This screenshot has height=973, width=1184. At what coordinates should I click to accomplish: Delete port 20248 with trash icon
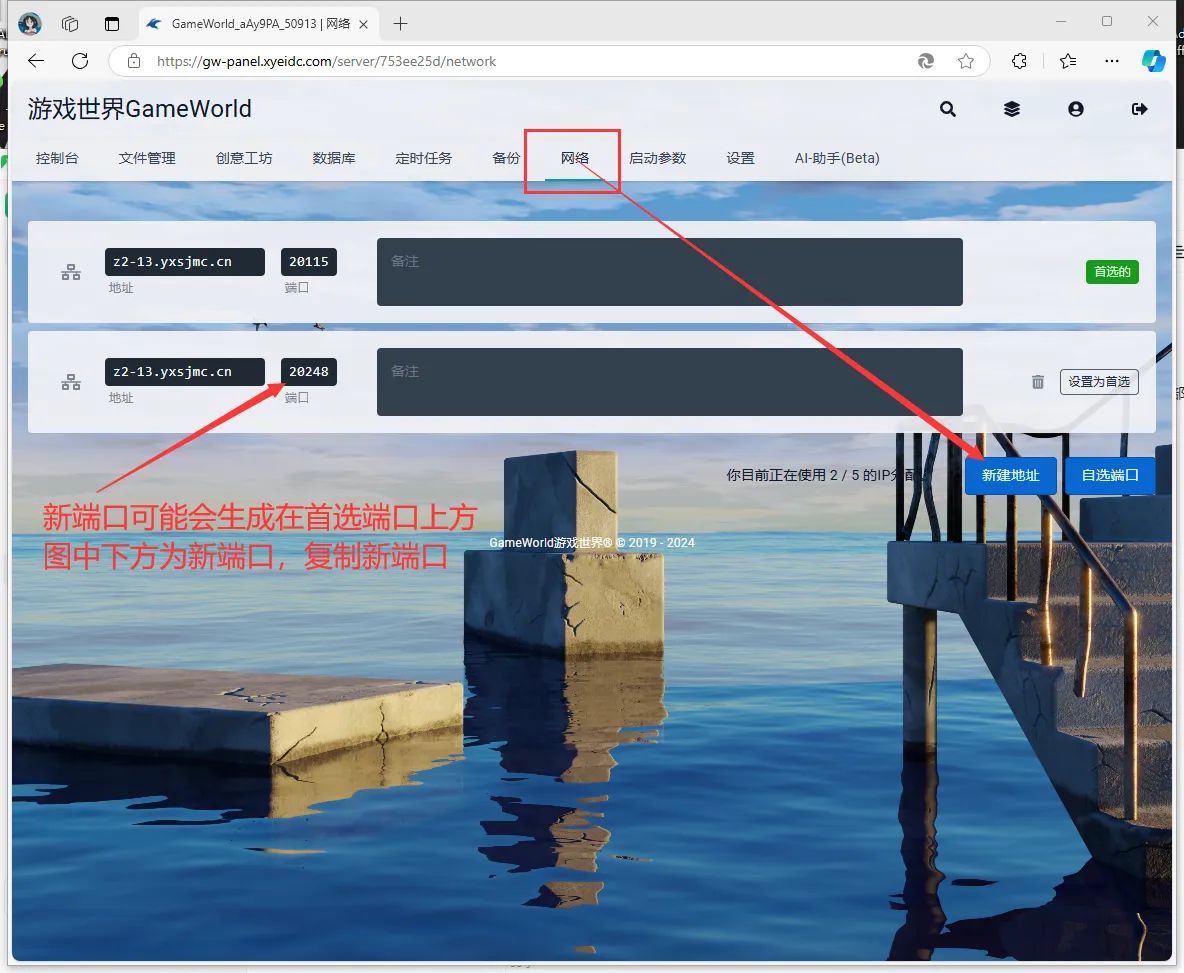(x=1038, y=382)
